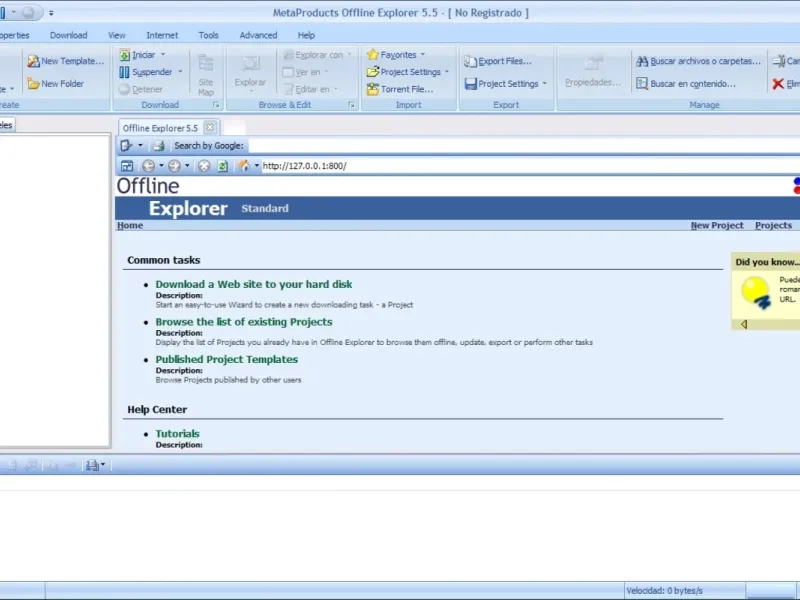Open the Download ribbon tab
Screen dimensions: 800x600
68,35
